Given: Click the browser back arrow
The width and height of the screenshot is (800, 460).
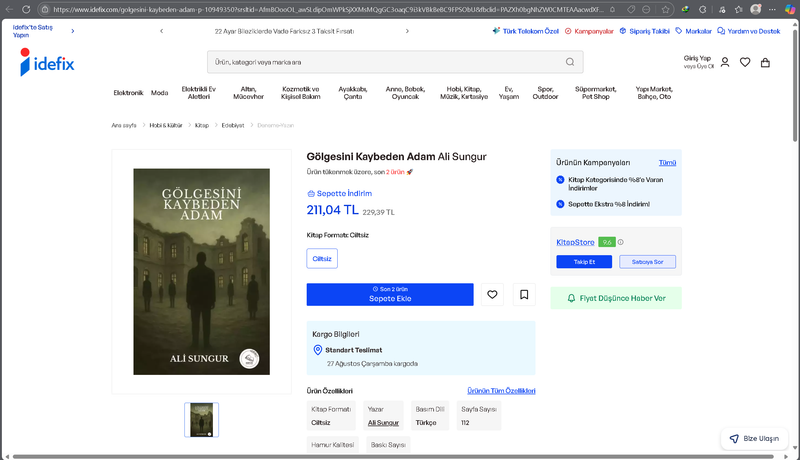Looking at the screenshot, I should click(9, 9).
